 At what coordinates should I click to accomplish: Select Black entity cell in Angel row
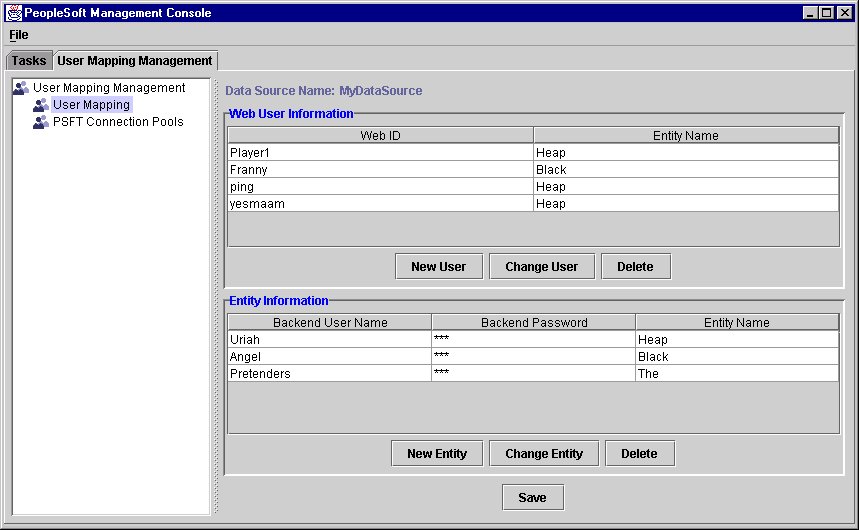coord(737,356)
